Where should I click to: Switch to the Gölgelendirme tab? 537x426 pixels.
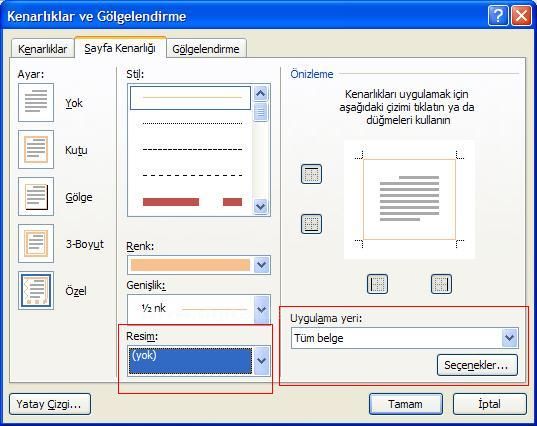[x=206, y=49]
